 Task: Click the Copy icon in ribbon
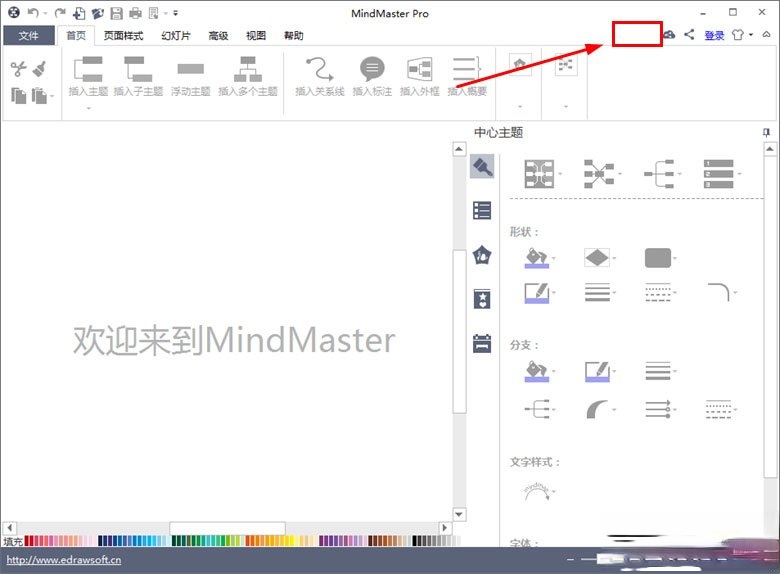[x=18, y=96]
